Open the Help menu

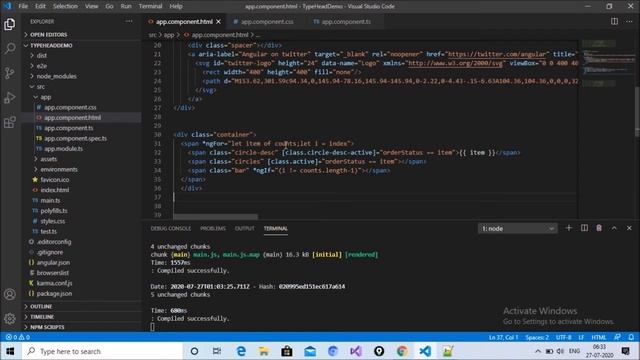(x=176, y=6)
